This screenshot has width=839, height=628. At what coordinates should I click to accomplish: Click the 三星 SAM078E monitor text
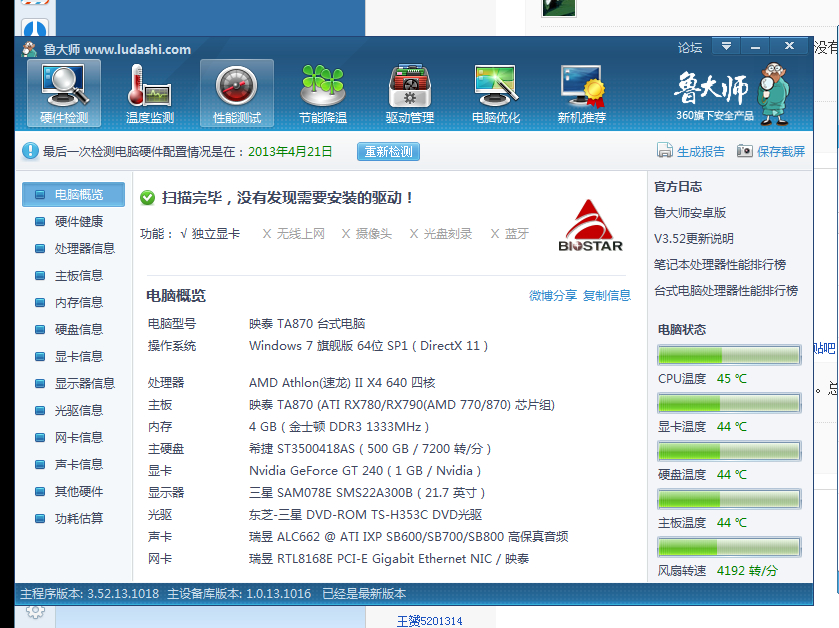coord(367,493)
